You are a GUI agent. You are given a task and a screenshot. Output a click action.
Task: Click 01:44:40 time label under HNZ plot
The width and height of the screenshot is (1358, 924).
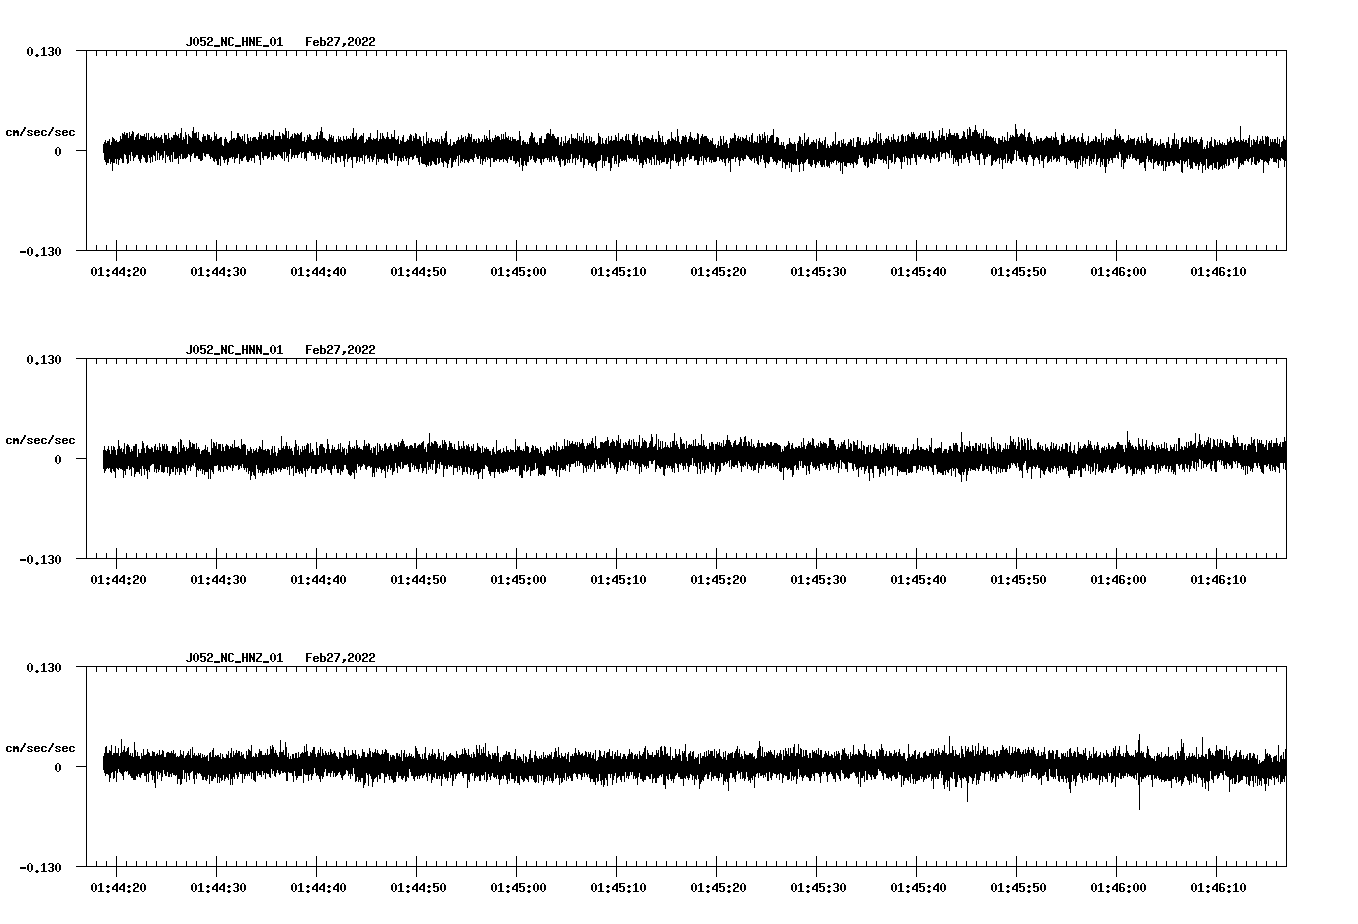coord(318,888)
